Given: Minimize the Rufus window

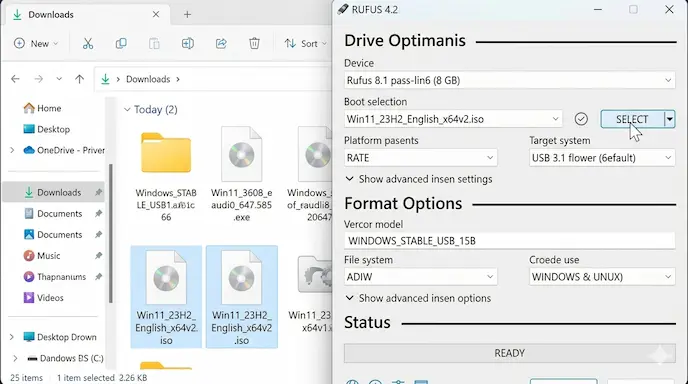Looking at the screenshot, I should 598,10.
